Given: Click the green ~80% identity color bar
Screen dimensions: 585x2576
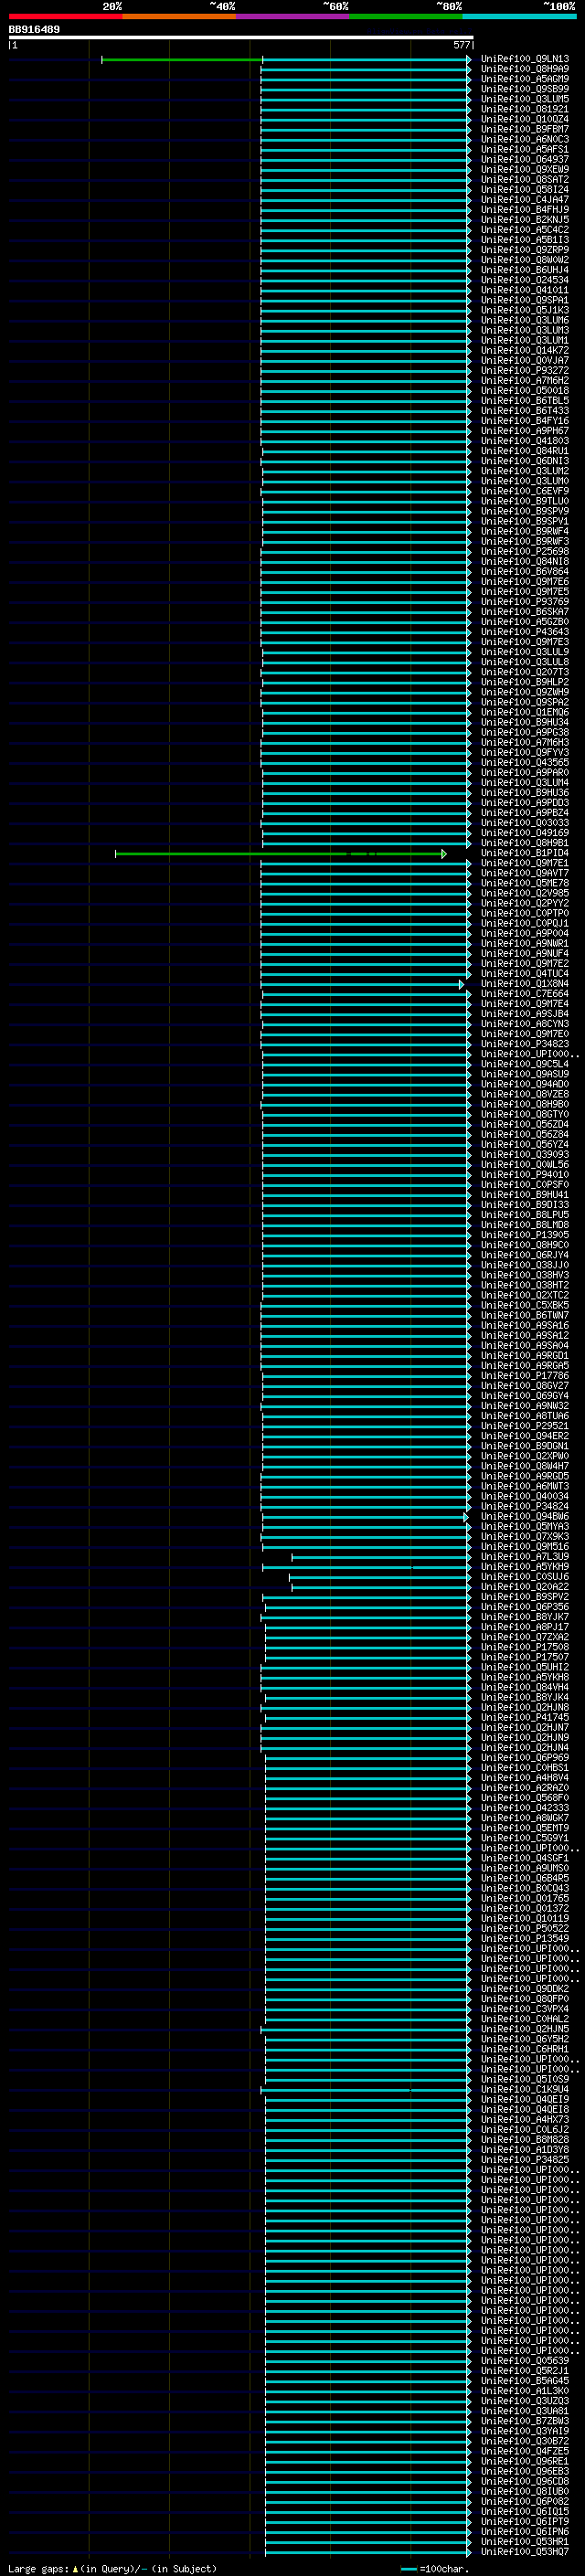Looking at the screenshot, I should (x=406, y=16).
